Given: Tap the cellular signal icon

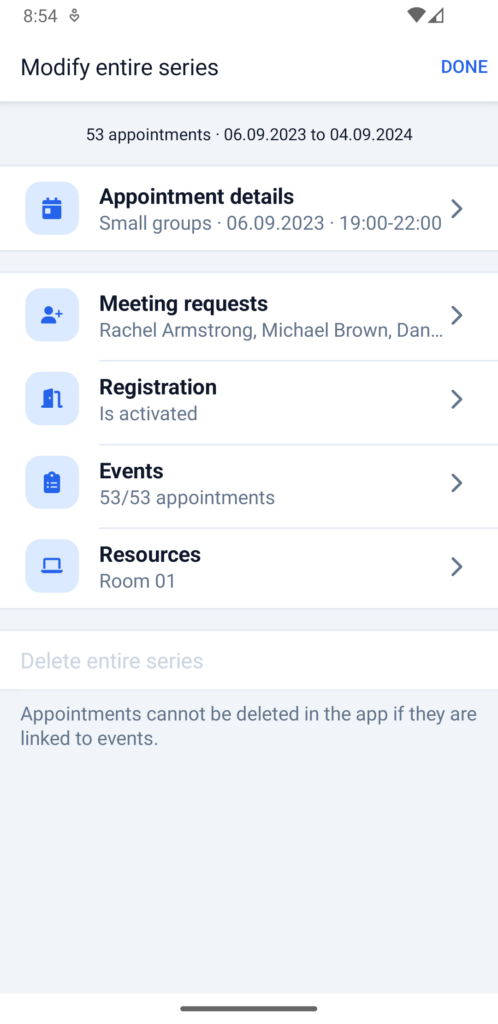Looking at the screenshot, I should tap(436, 16).
